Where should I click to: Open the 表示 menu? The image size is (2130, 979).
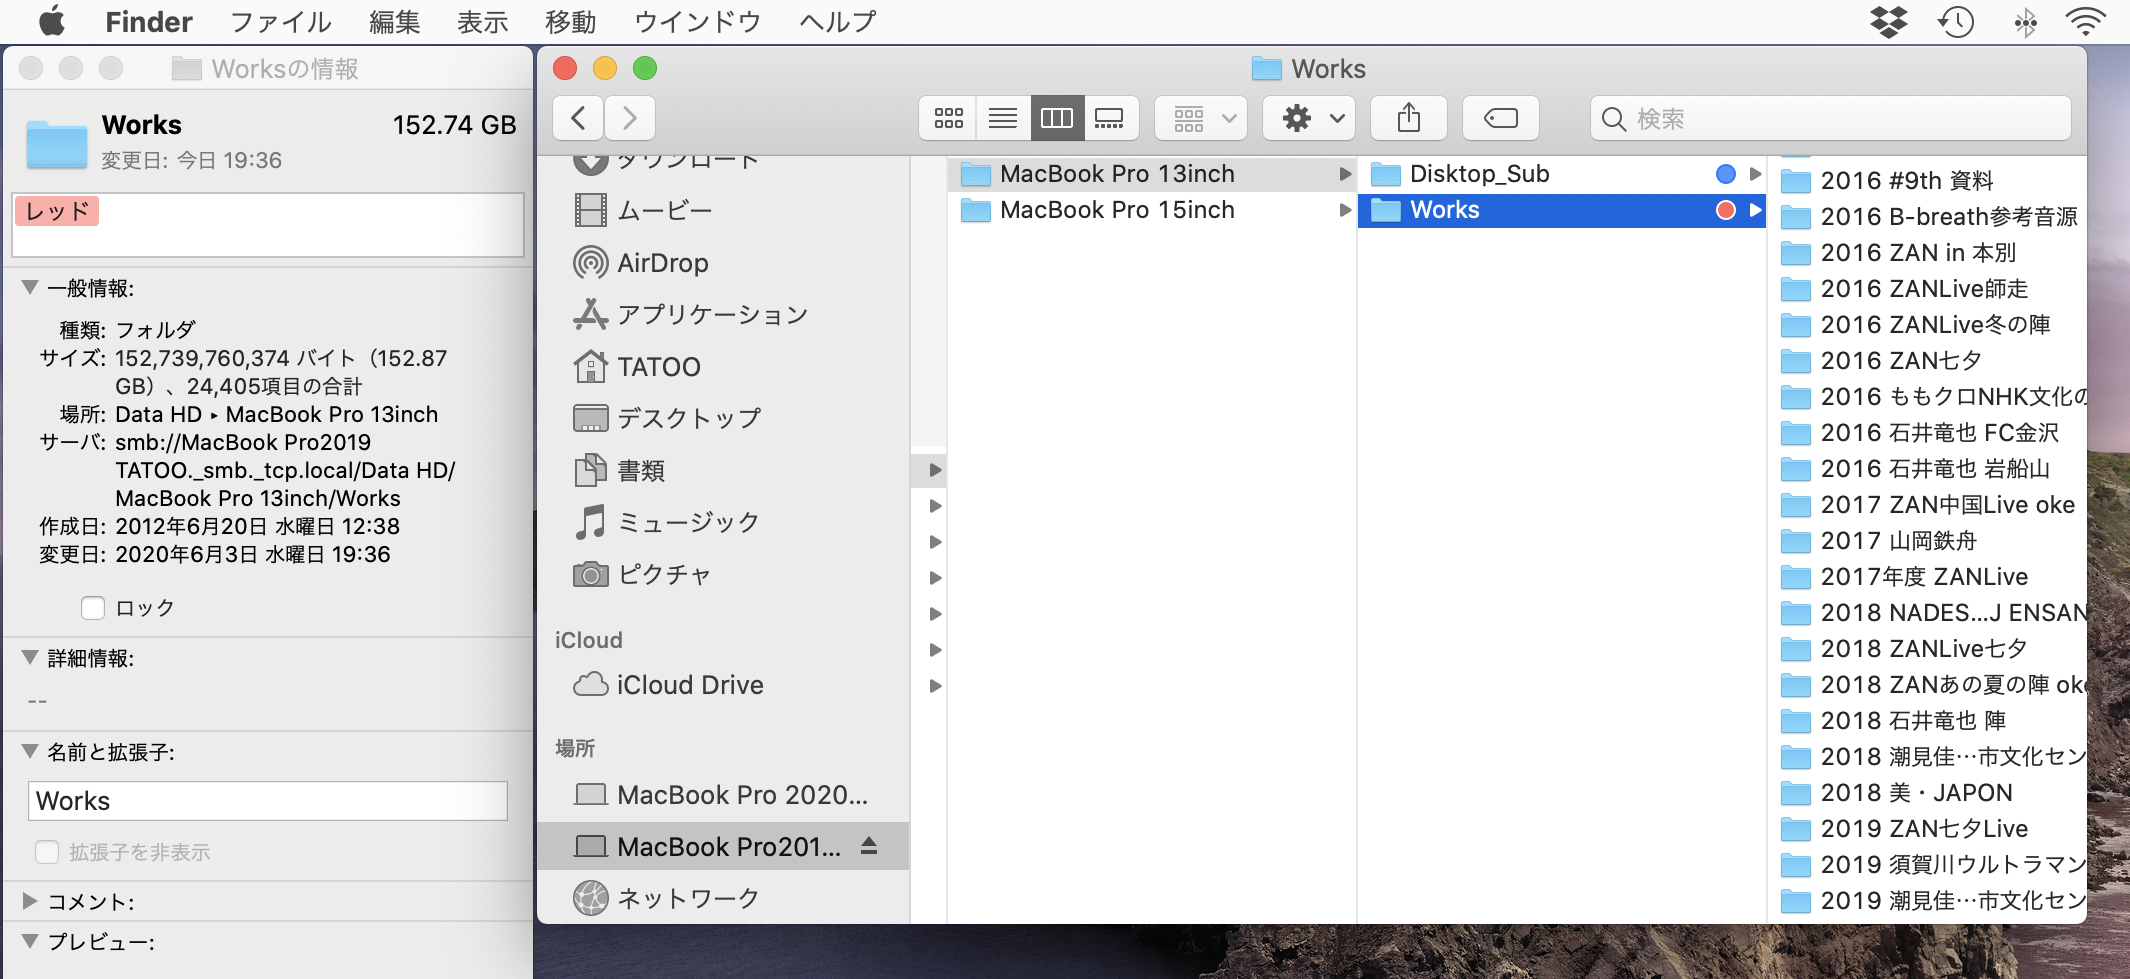coord(482,21)
